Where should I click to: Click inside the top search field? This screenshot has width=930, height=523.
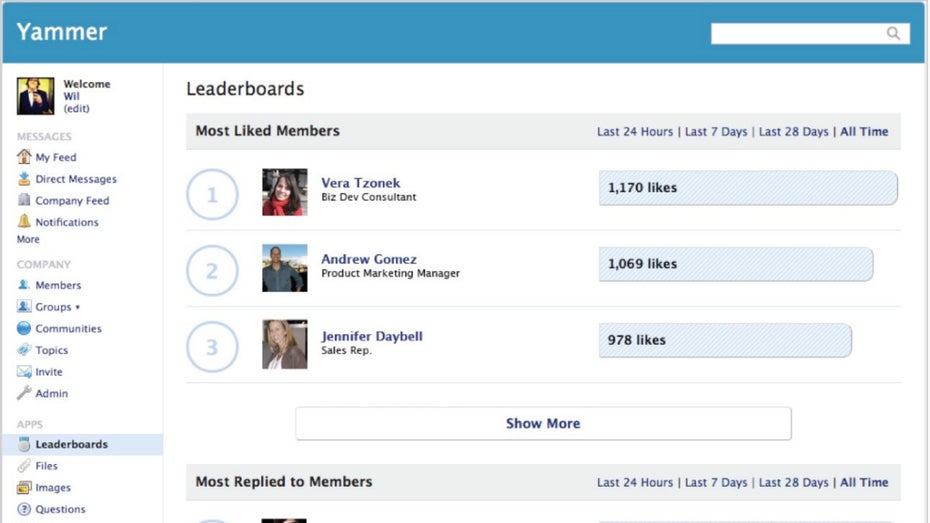(796, 34)
